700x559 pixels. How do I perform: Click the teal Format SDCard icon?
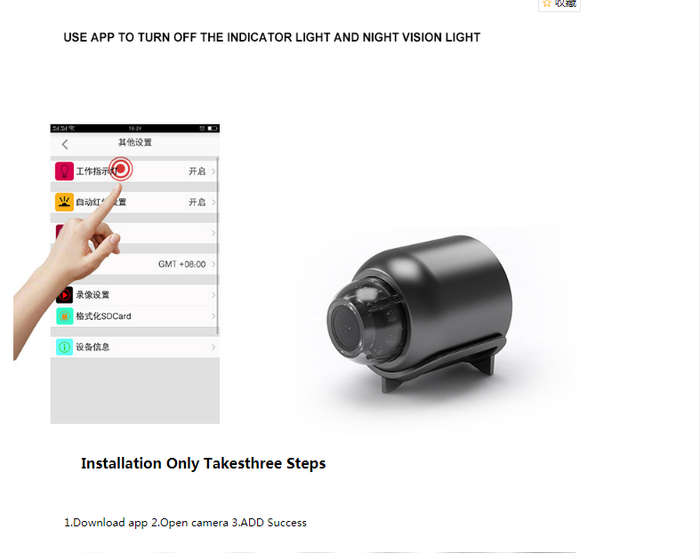(x=65, y=316)
